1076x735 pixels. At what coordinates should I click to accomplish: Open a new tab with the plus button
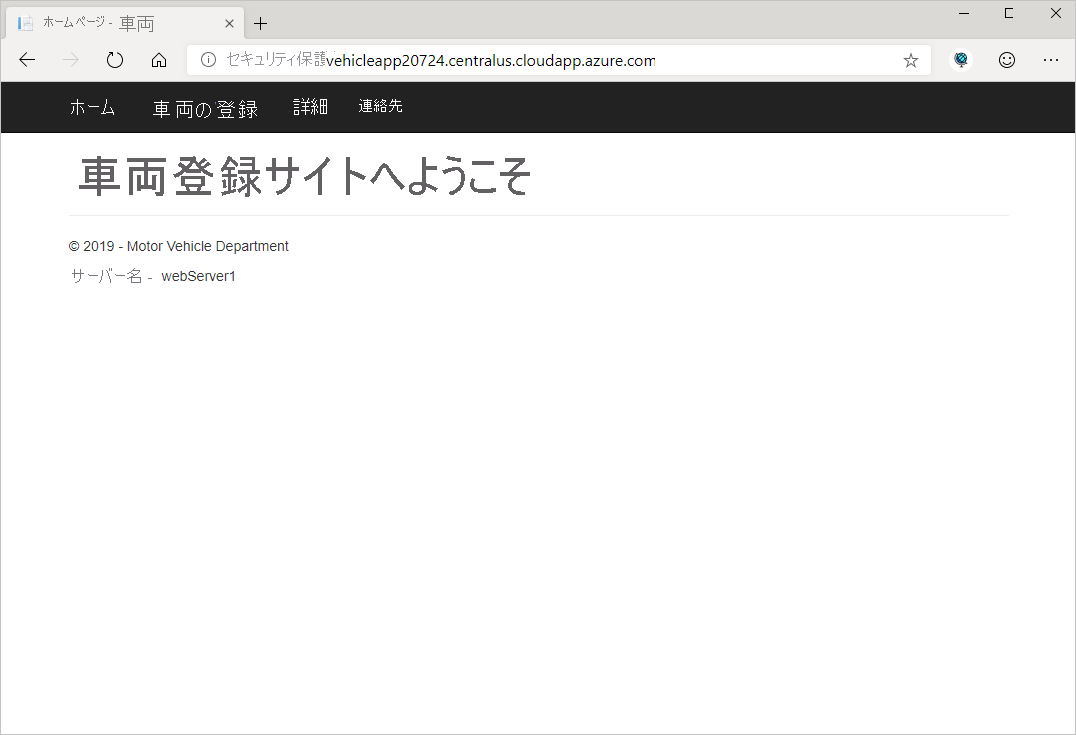click(260, 24)
